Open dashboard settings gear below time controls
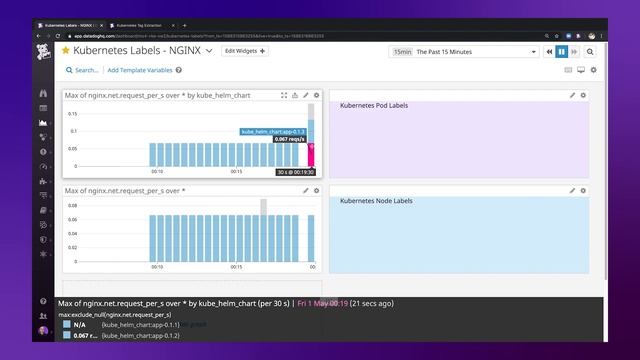 tap(593, 70)
